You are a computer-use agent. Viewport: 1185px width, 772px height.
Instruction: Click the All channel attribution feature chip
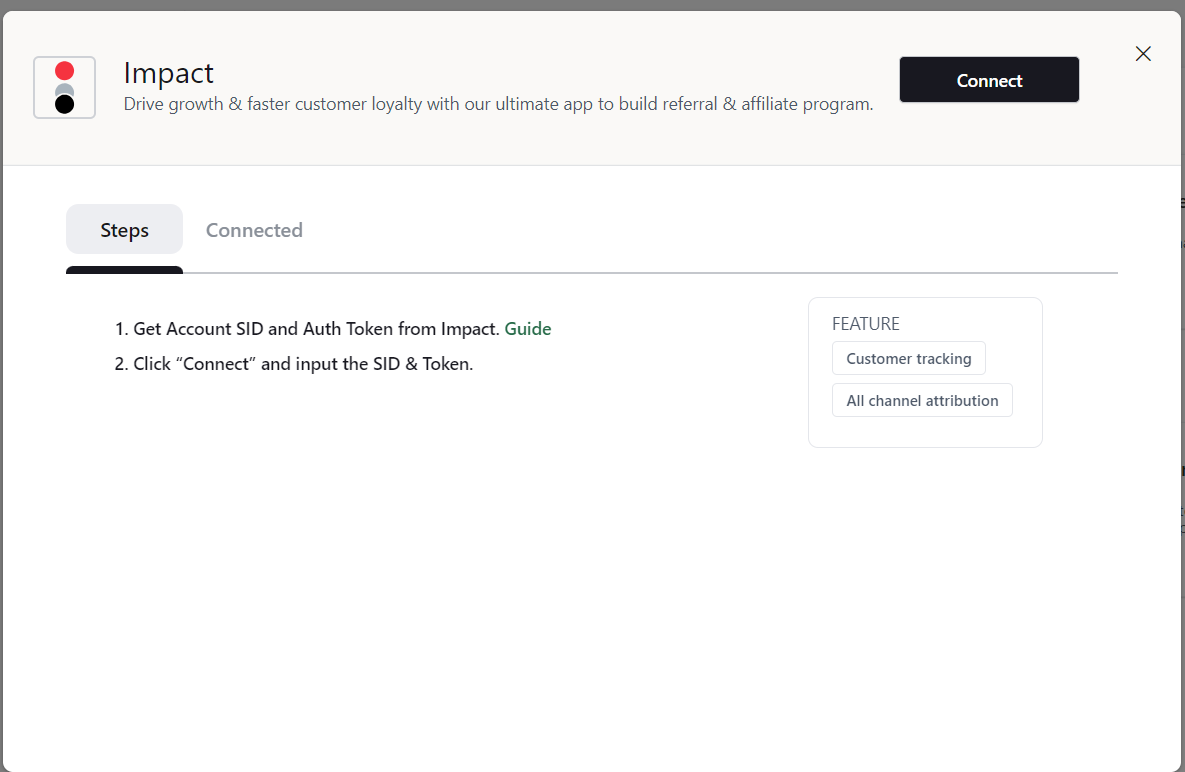pos(922,400)
